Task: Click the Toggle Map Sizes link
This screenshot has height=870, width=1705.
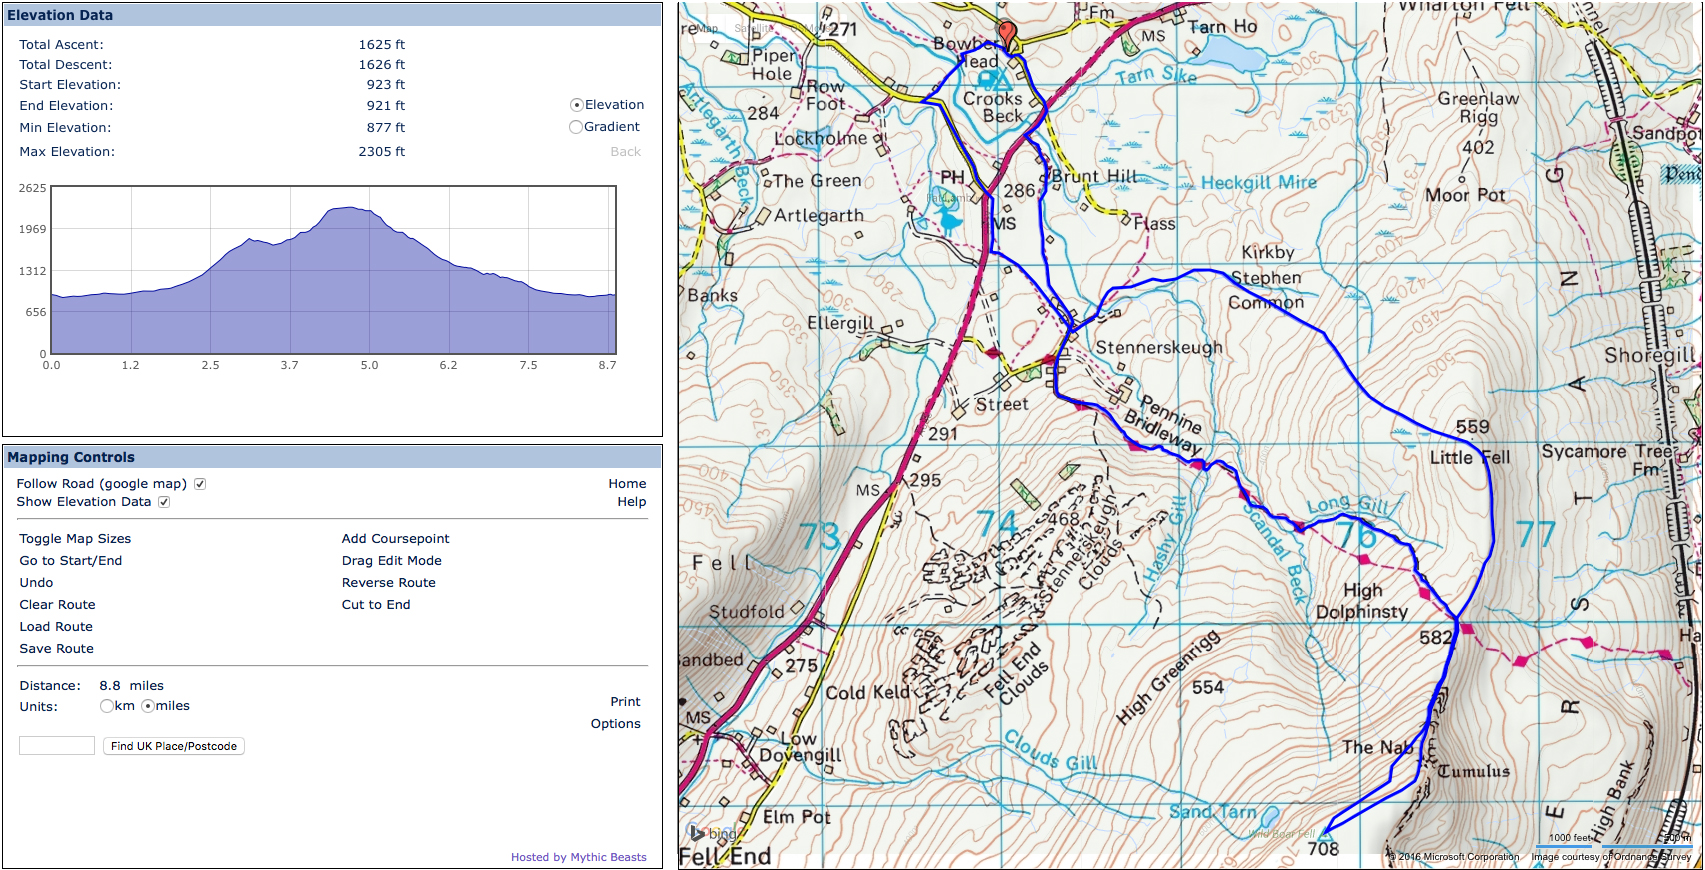Action: 75,539
